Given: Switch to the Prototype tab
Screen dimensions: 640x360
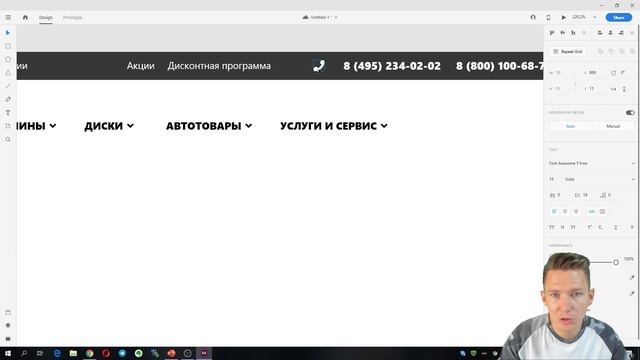Looking at the screenshot, I should pos(73,18).
